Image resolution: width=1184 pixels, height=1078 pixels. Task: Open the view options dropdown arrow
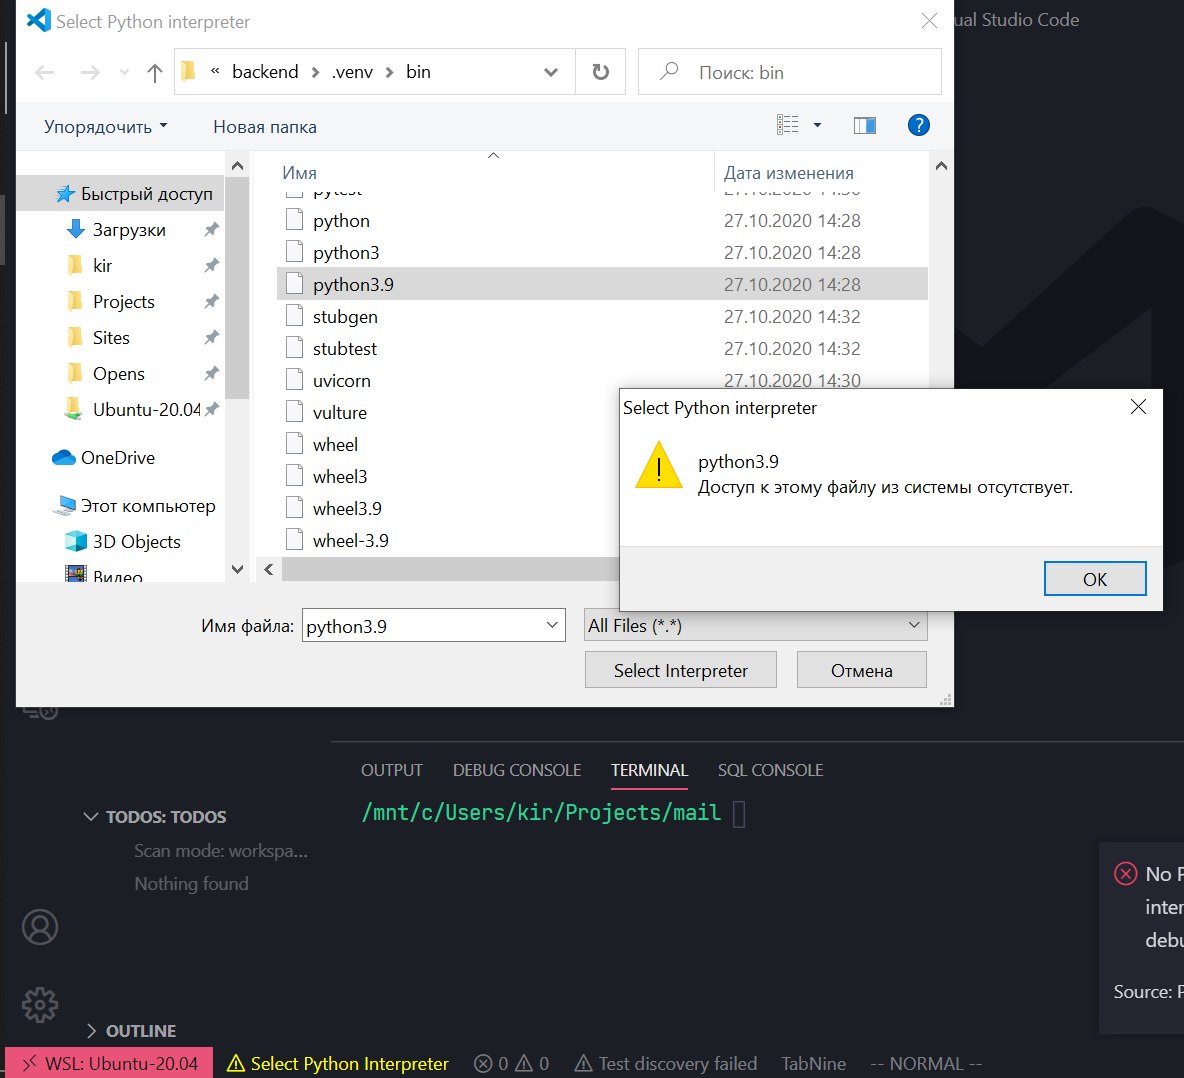point(817,125)
